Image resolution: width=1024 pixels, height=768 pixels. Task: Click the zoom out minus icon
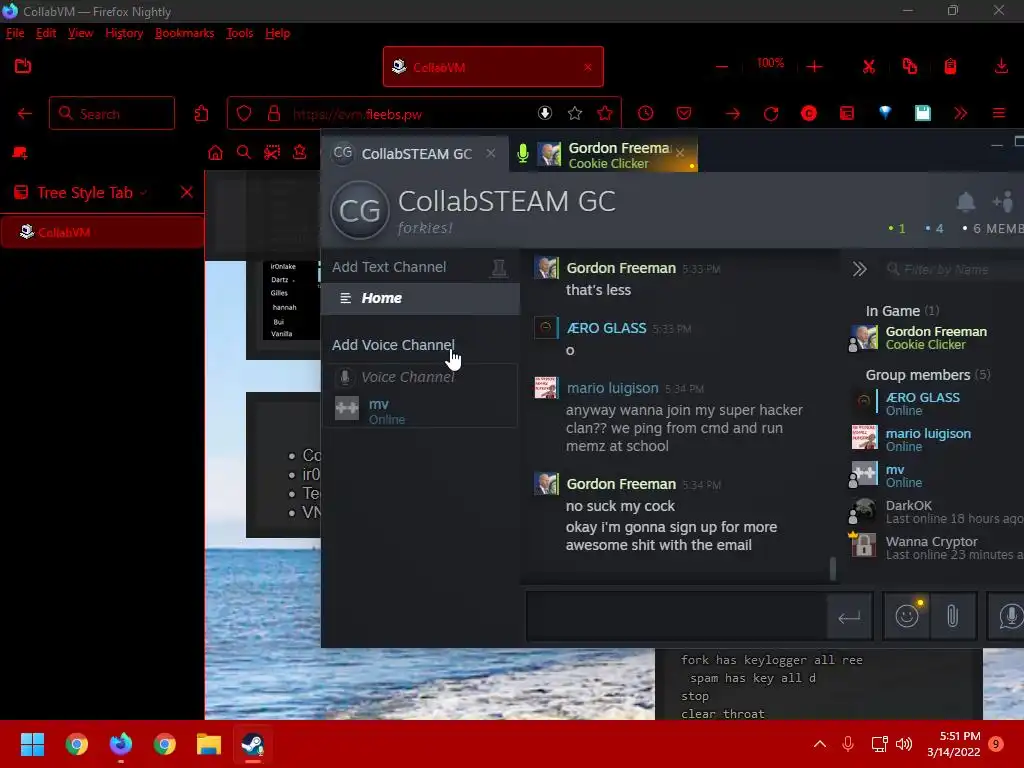722,66
